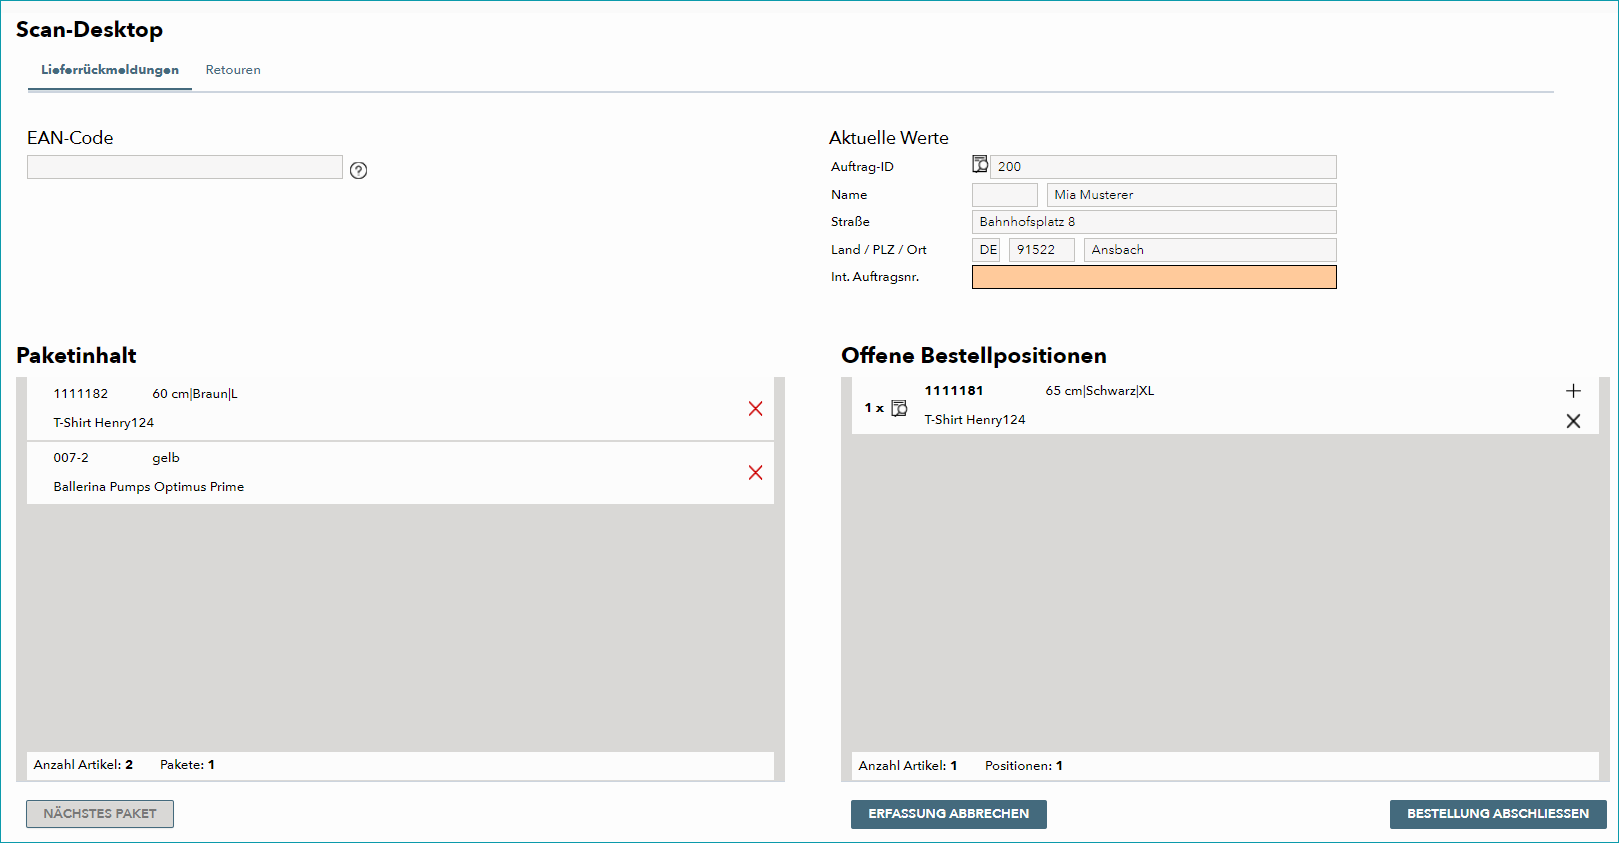Switch to the Retouren tab
Screen dimensions: 1619x843
pos(233,70)
